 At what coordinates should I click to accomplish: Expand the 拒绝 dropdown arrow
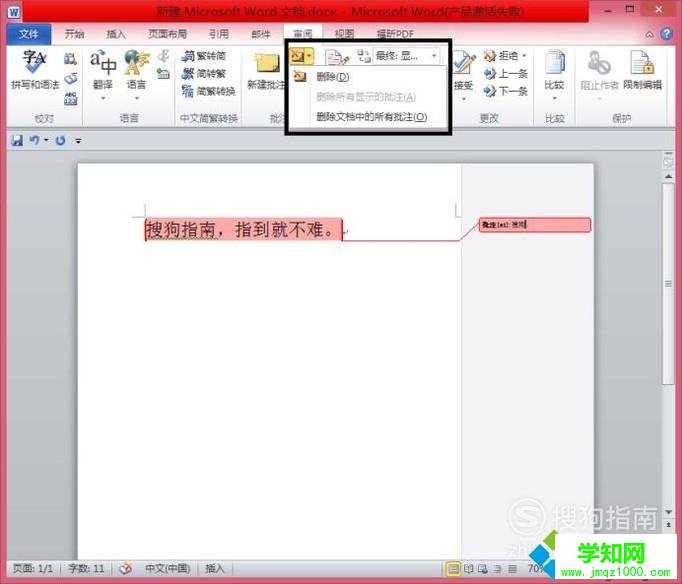524,56
